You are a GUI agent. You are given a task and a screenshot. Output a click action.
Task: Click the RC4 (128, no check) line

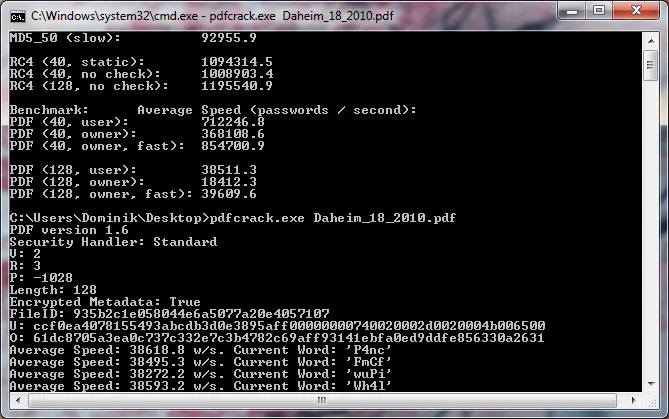(x=141, y=86)
